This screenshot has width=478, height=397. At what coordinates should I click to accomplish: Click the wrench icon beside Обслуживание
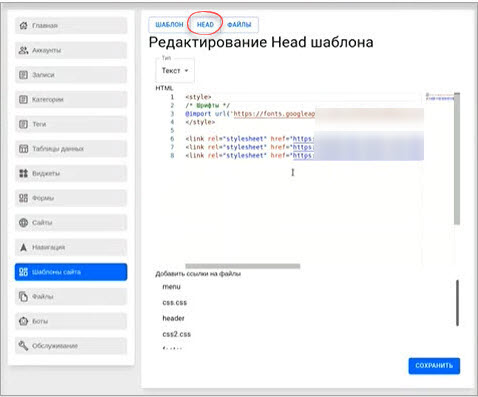pos(23,346)
